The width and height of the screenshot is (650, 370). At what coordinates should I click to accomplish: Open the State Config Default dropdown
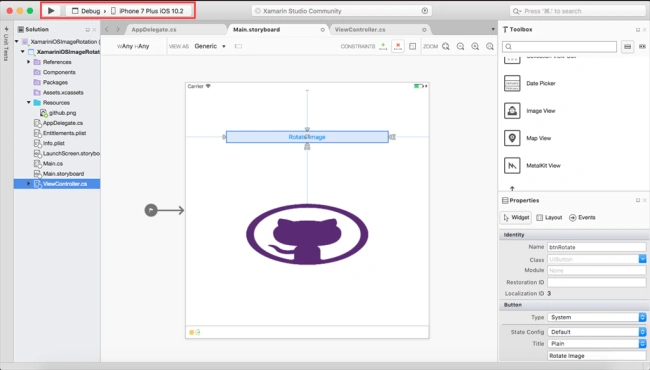click(x=597, y=332)
